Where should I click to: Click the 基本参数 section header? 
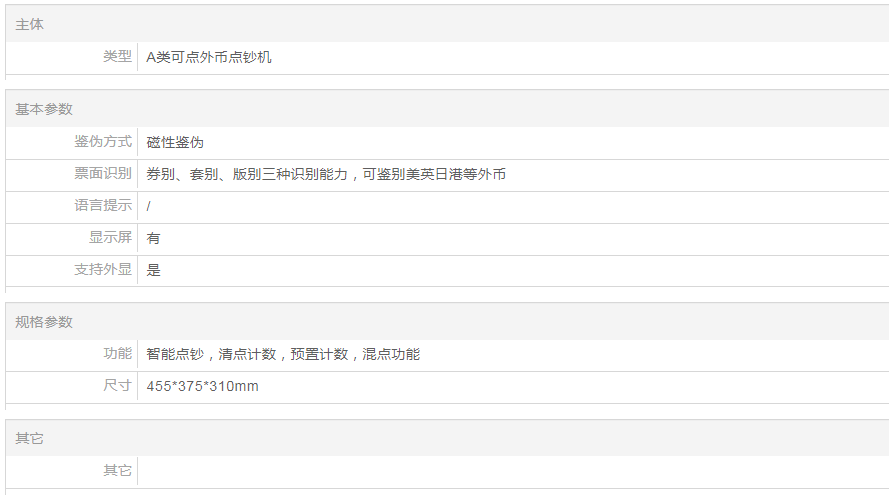click(x=44, y=109)
